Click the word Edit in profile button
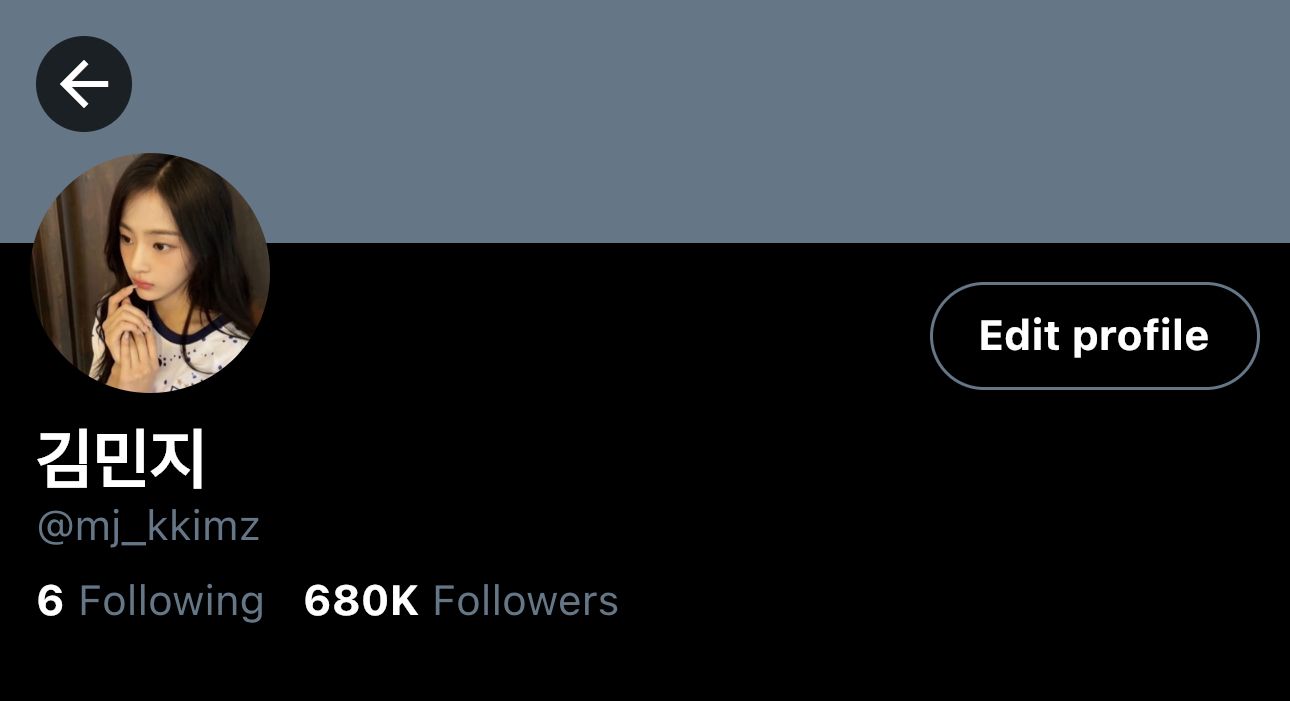Screen dimensions: 1290x701 pos(1018,335)
